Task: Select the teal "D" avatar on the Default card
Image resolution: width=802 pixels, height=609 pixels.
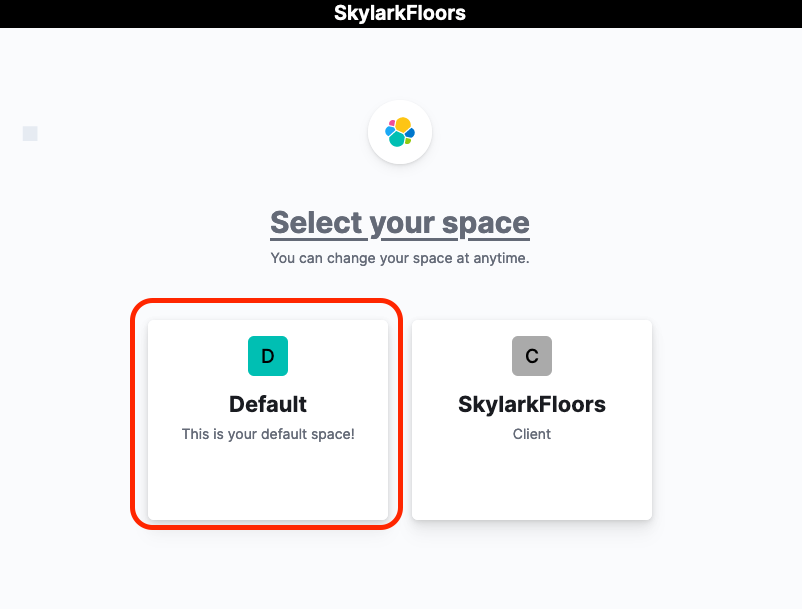Action: (x=267, y=356)
